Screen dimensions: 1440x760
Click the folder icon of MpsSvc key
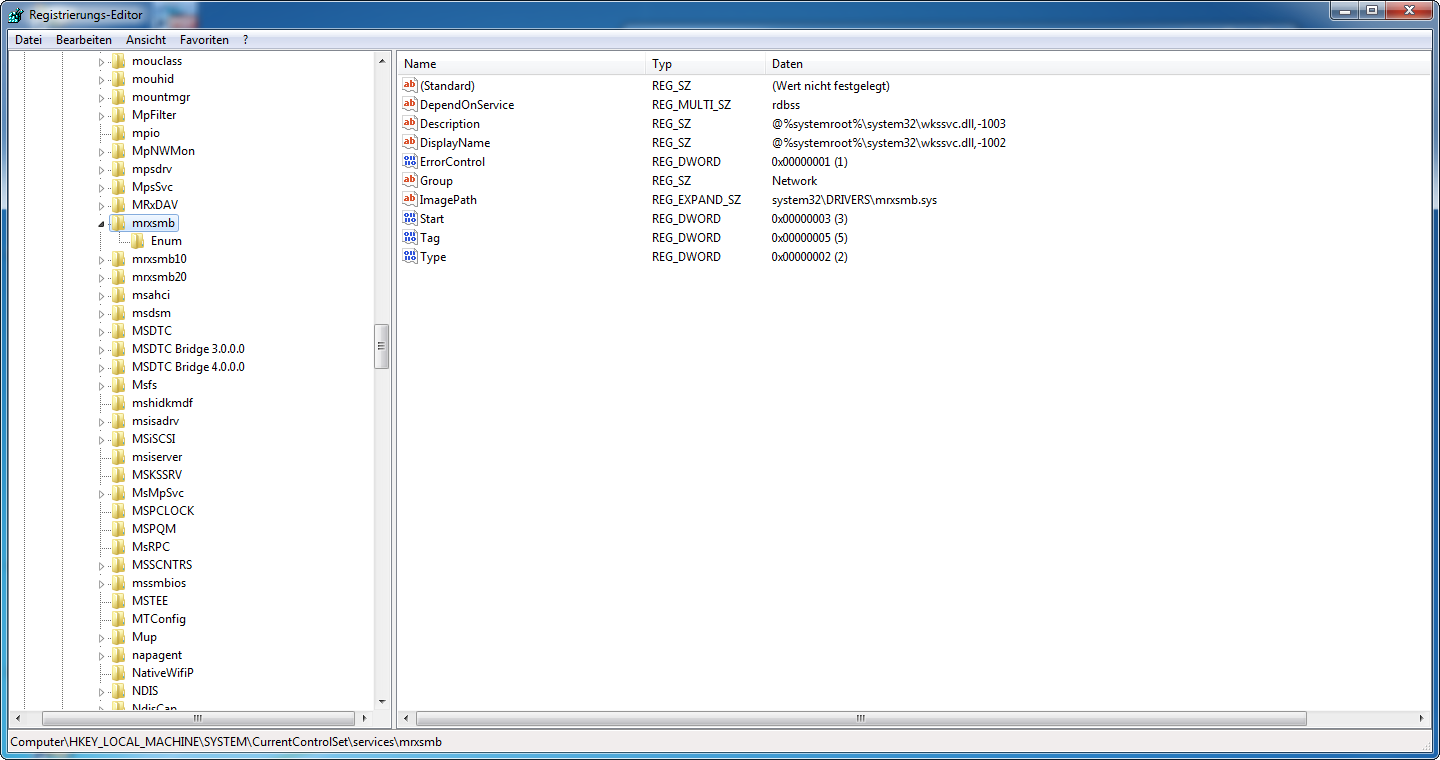coord(118,187)
